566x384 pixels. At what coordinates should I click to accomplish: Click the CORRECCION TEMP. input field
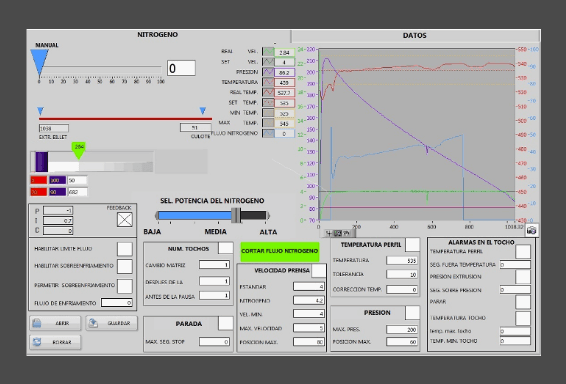click(402, 289)
